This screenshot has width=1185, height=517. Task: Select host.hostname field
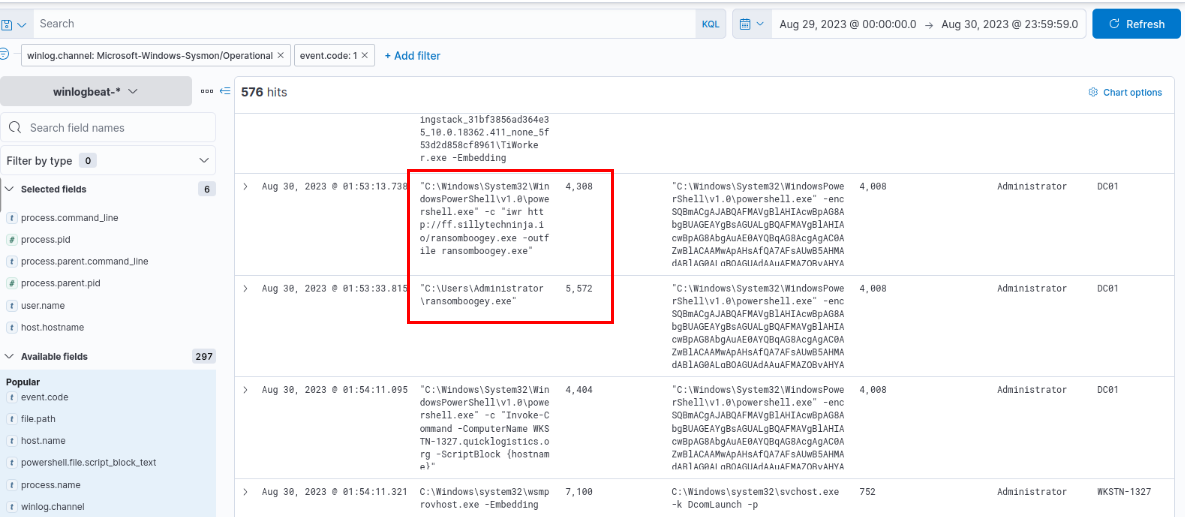pos(52,327)
